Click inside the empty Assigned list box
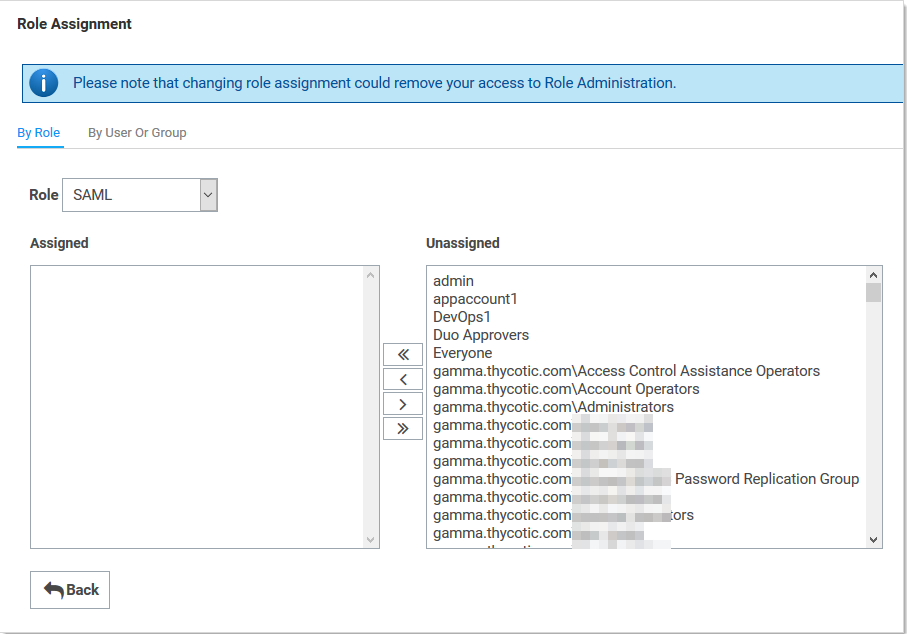 tap(197, 406)
